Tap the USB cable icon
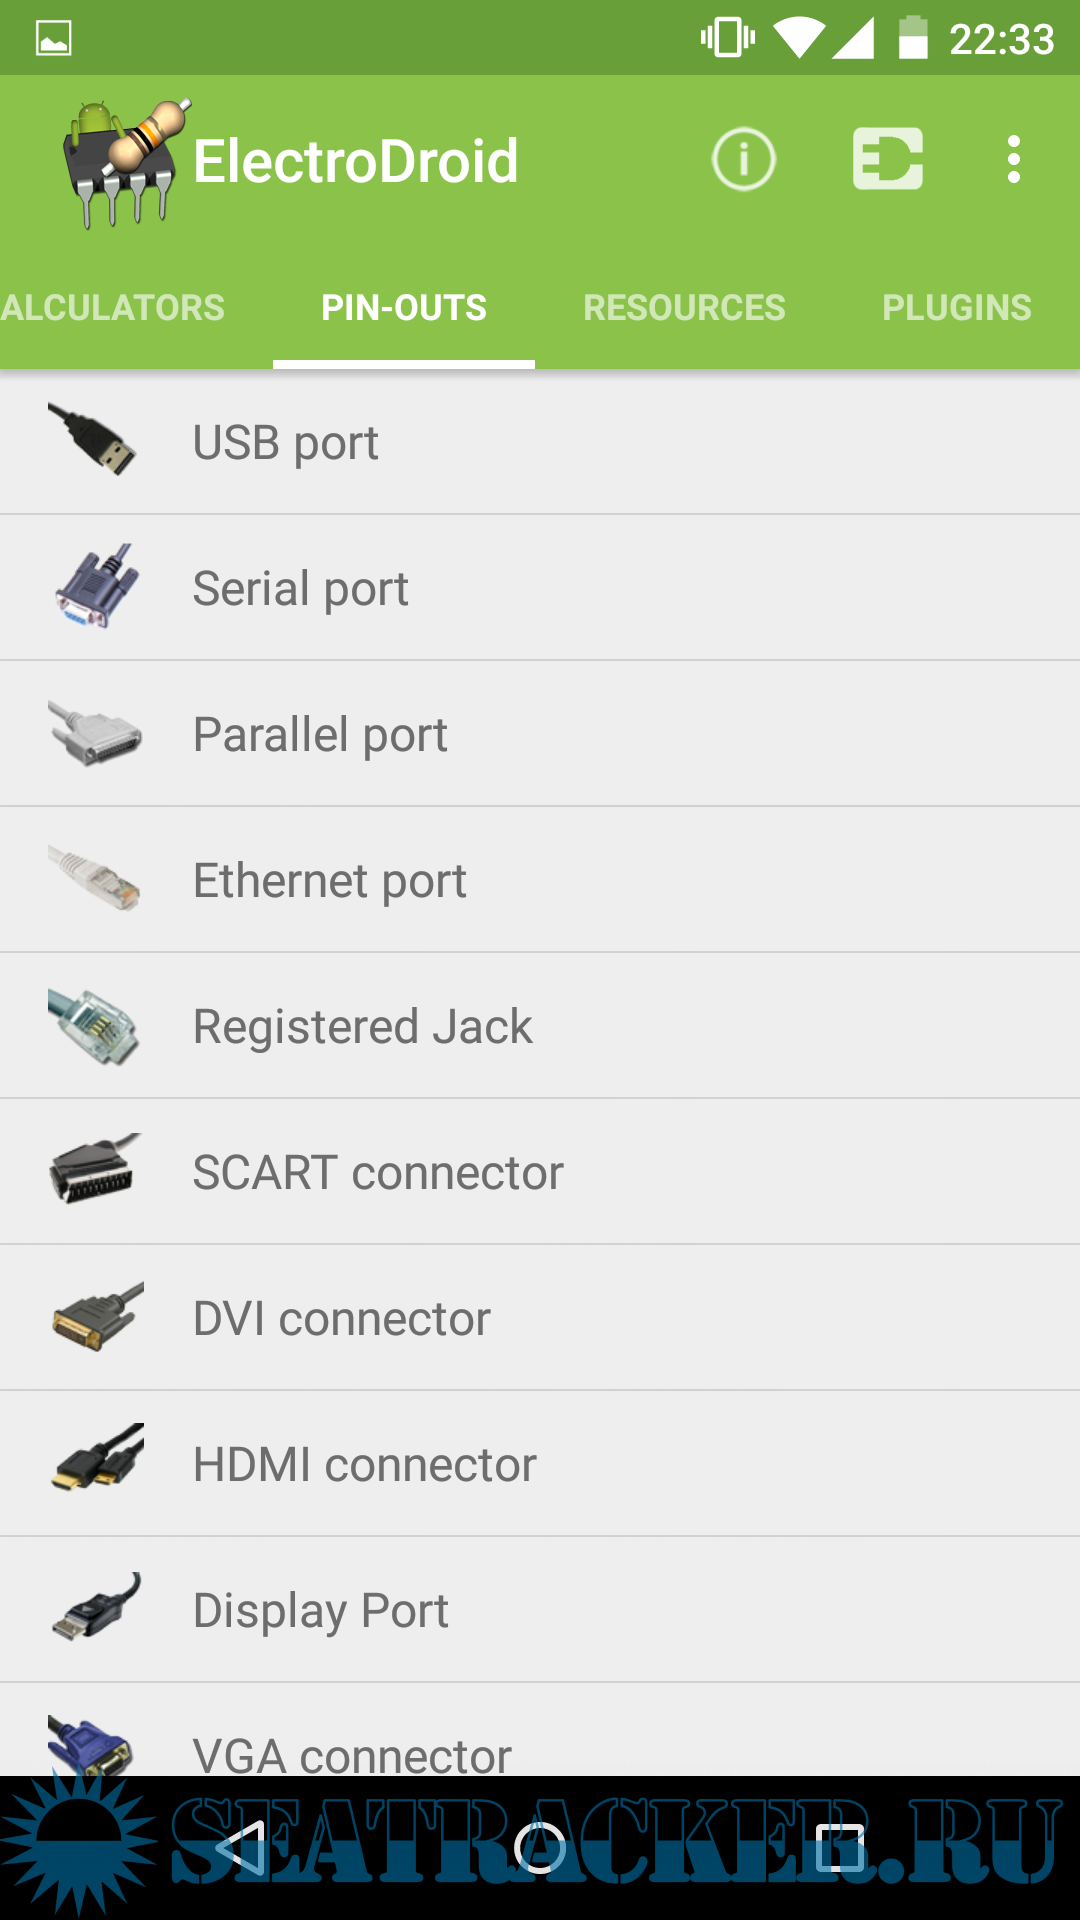Viewport: 1080px width, 1920px height. pyautogui.click(x=93, y=440)
